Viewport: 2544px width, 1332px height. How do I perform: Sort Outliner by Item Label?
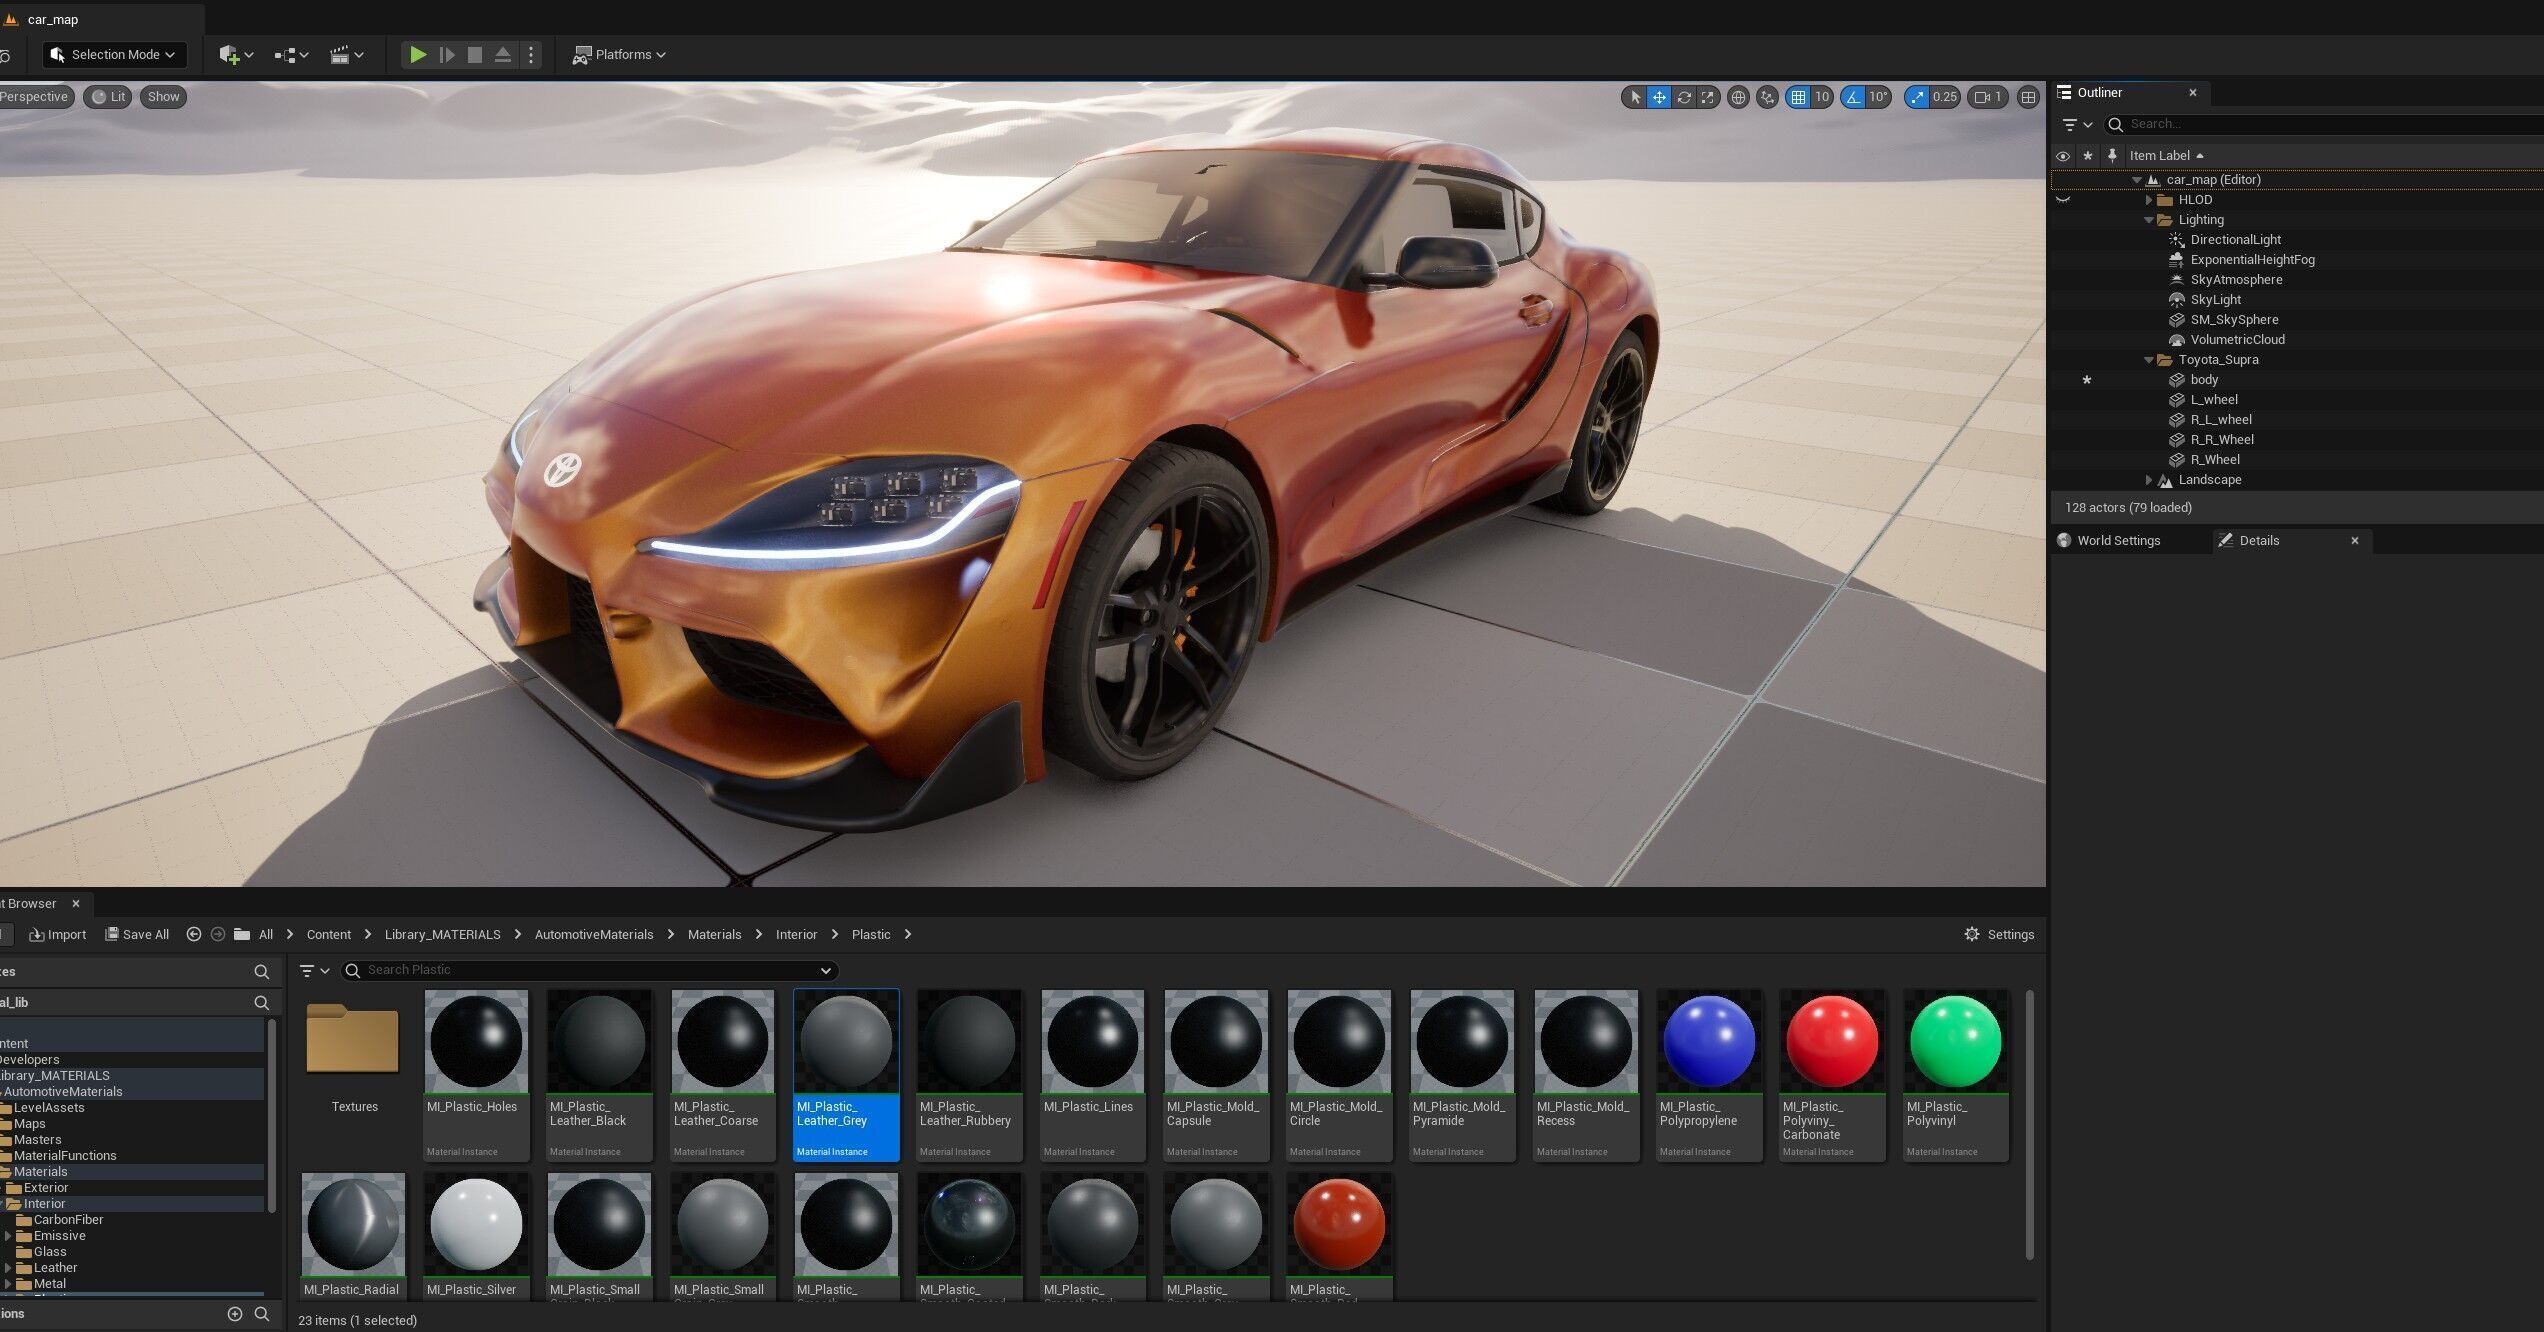click(2165, 156)
